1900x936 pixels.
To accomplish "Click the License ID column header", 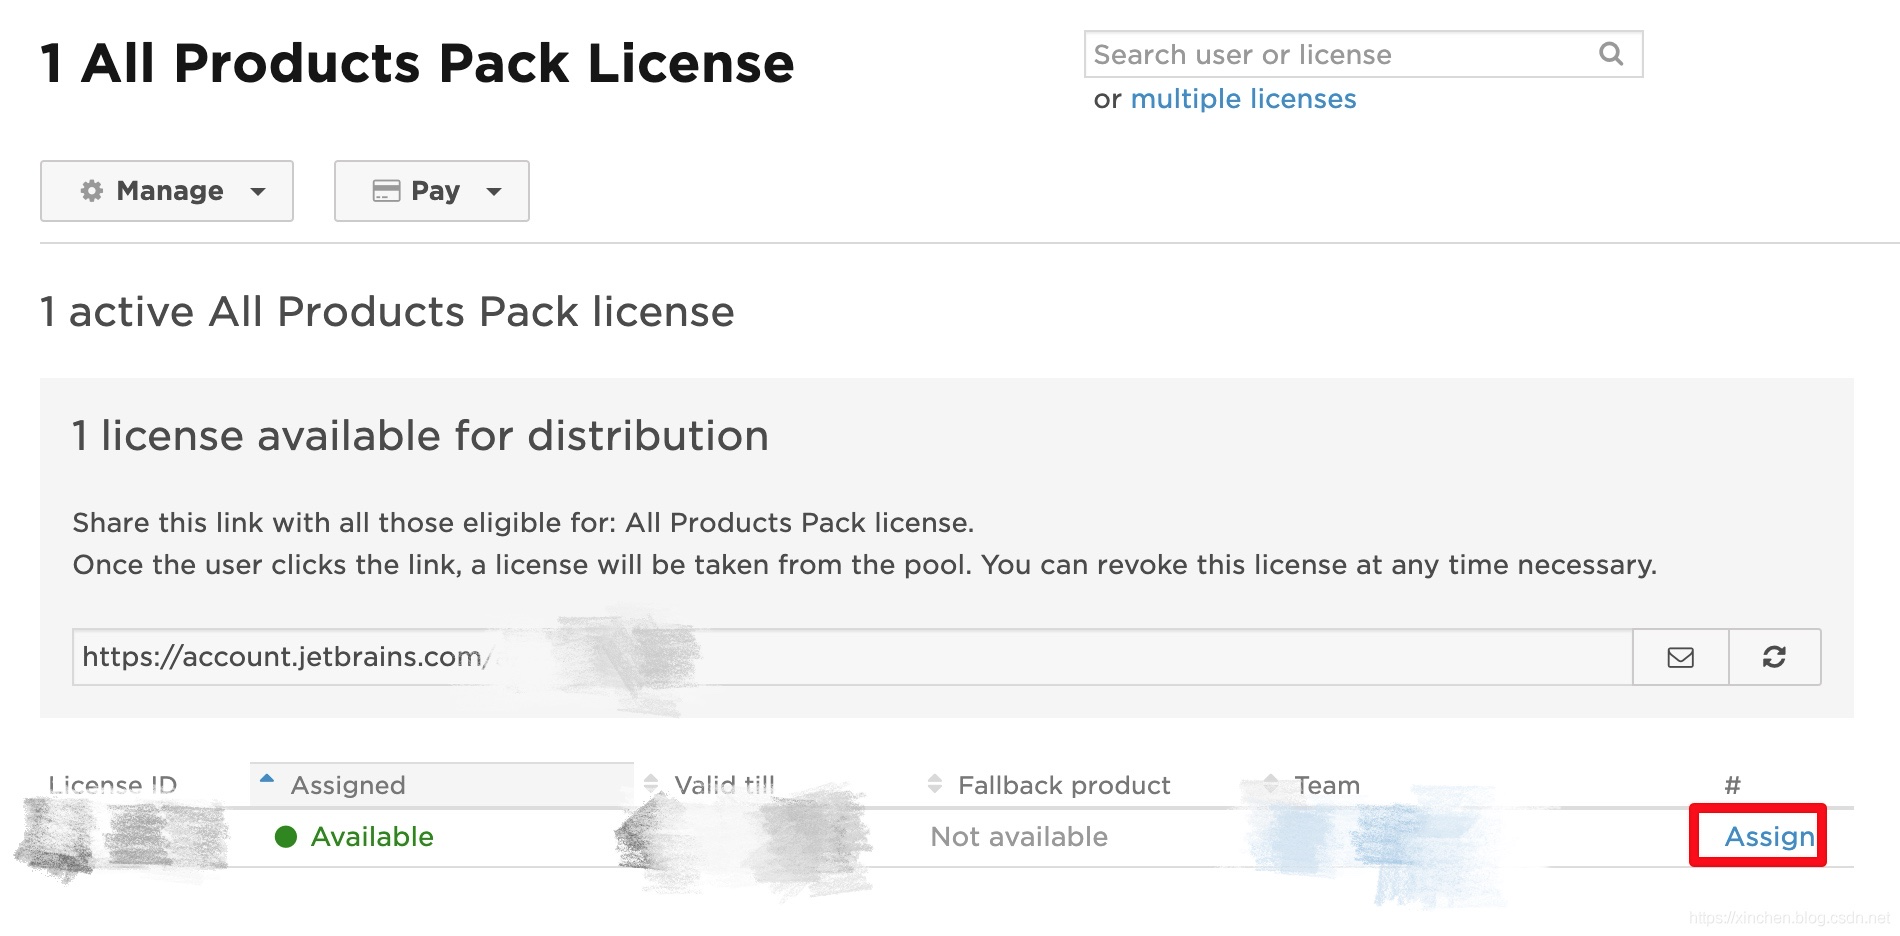I will coord(113,785).
